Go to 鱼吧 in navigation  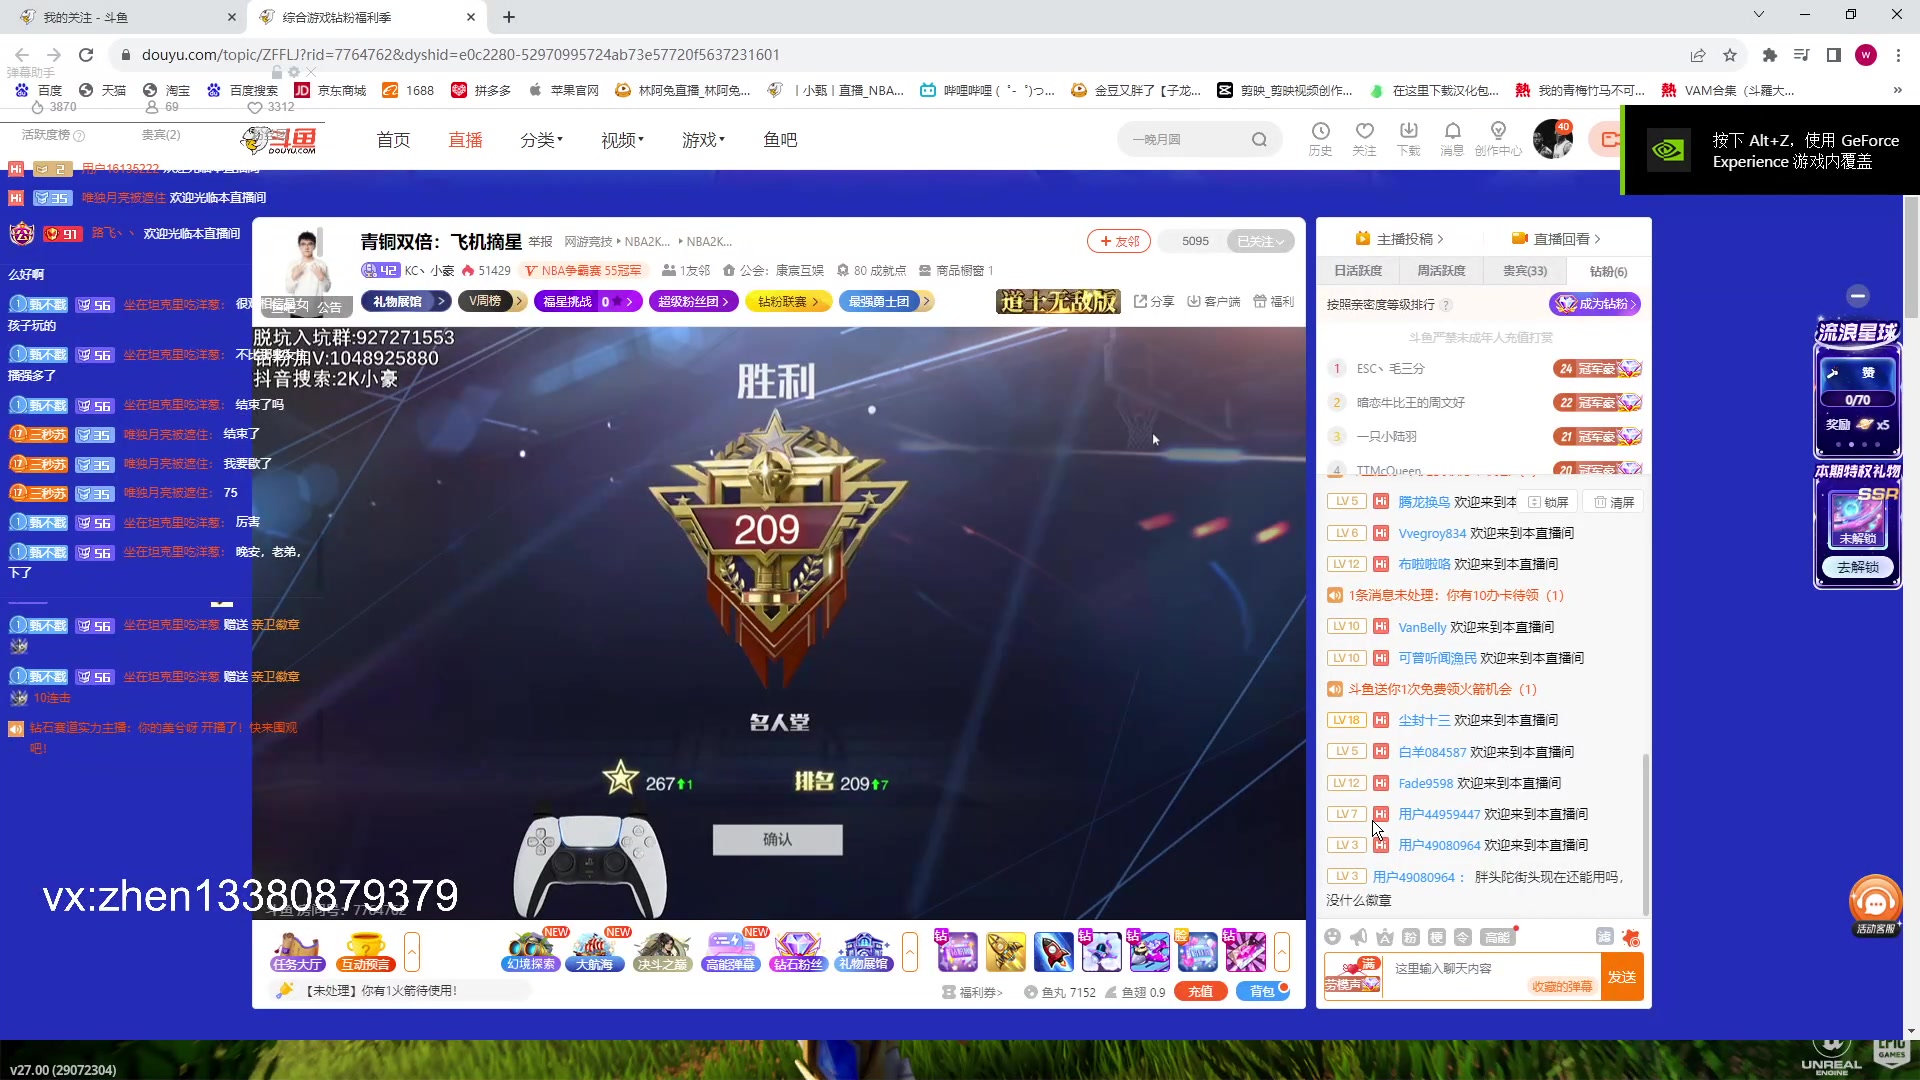(780, 140)
